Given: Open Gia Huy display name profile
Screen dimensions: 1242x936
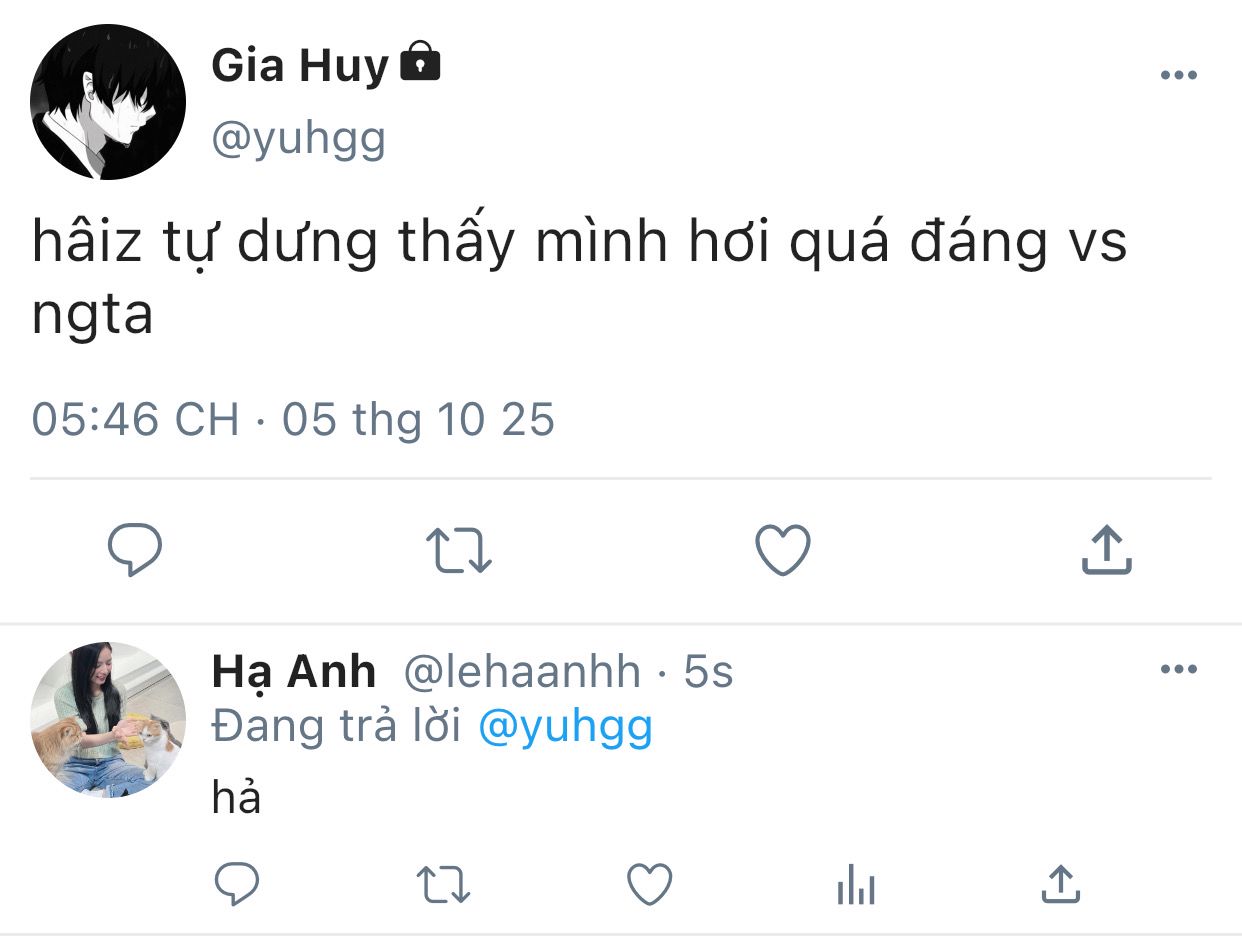Looking at the screenshot, I should coord(299,67).
